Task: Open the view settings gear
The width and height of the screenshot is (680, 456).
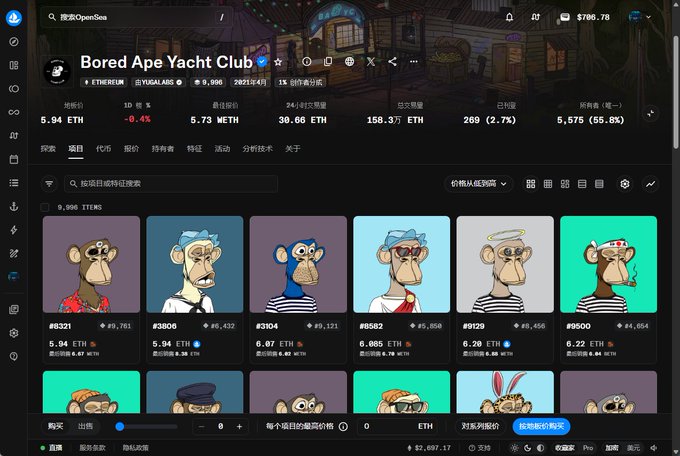Action: [625, 184]
